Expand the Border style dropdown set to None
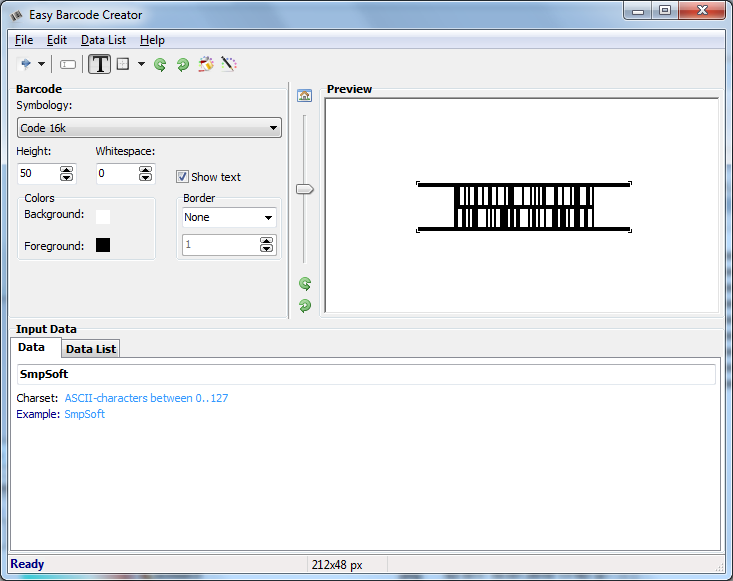This screenshot has width=733, height=581. click(229, 217)
